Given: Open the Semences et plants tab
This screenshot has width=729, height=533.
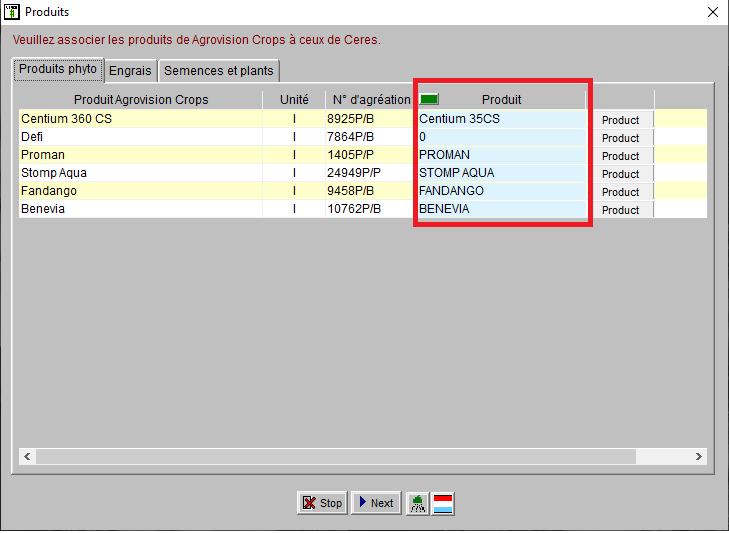Looking at the screenshot, I should tap(219, 71).
